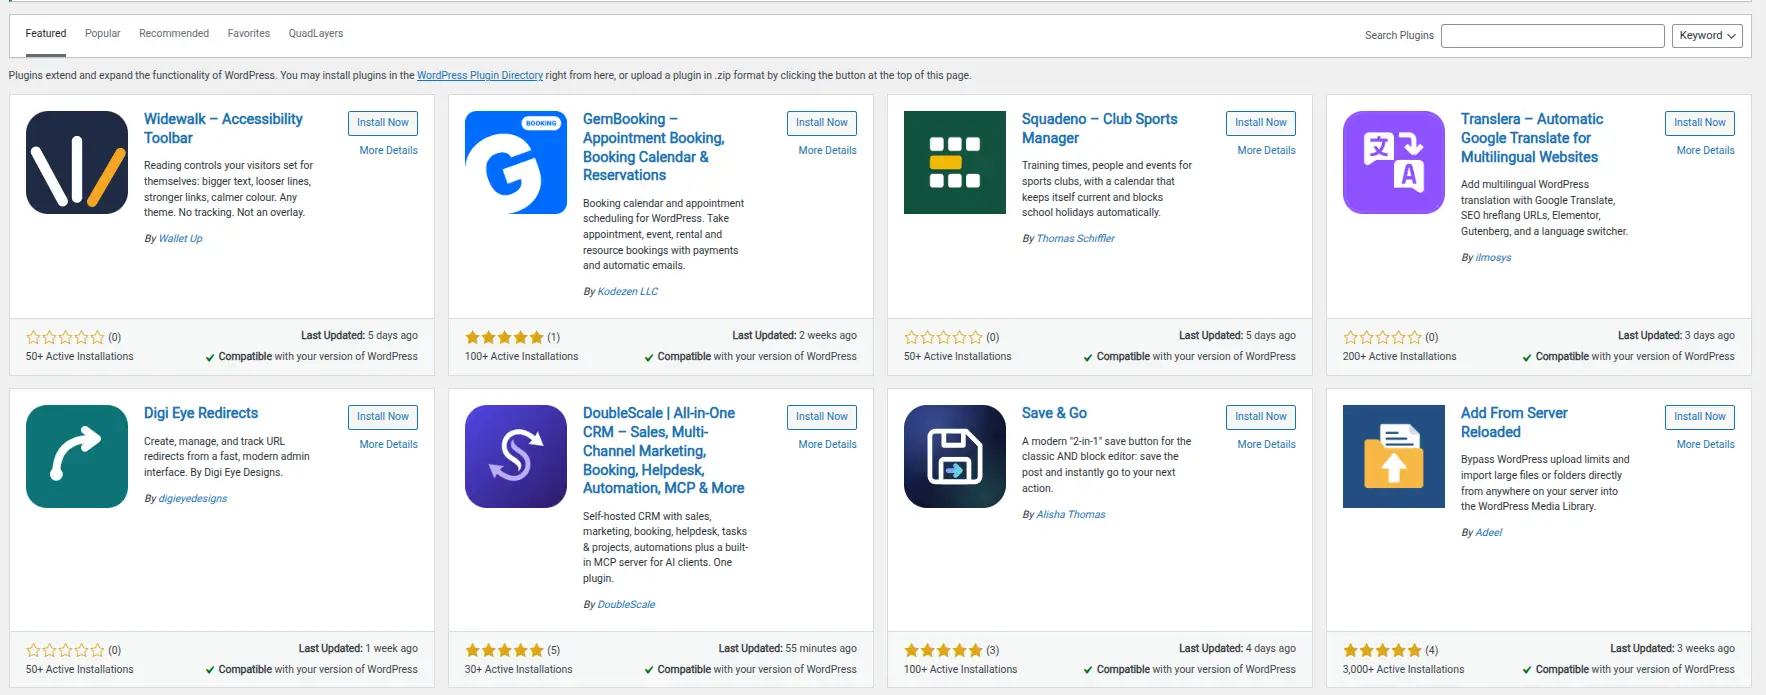Install the Widewalk Accessibility Toolbar plugin
This screenshot has height=695, width=1766.
[383, 123]
